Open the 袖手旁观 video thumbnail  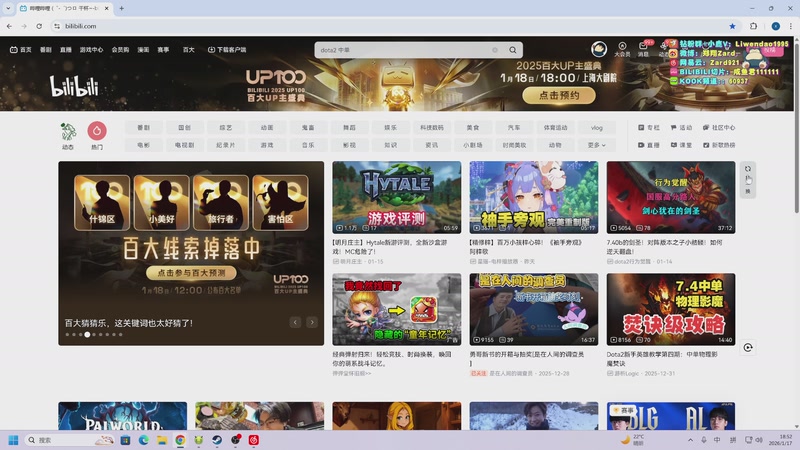534,197
